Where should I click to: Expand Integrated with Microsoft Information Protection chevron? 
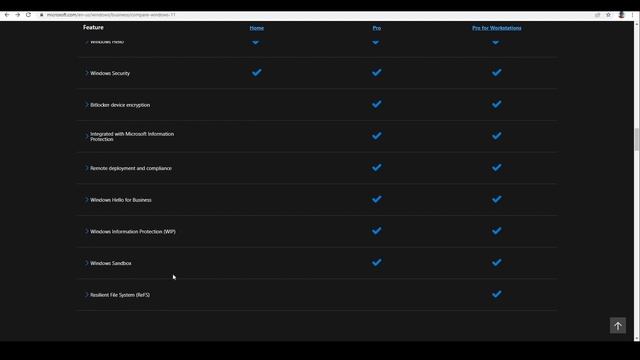tap(87, 136)
